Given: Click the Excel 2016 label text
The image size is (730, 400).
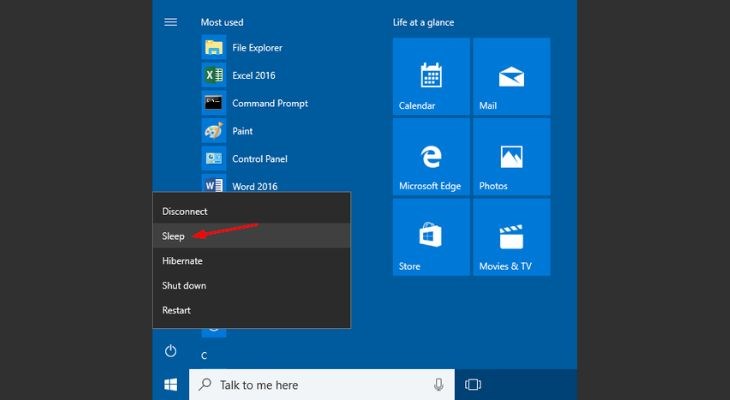Looking at the screenshot, I should [x=254, y=75].
